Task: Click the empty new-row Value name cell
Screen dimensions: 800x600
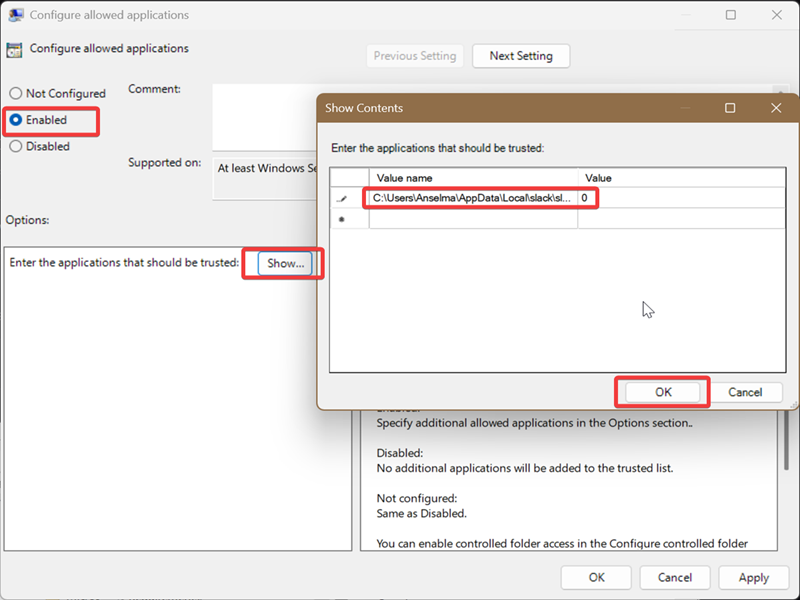Action: pyautogui.click(x=473, y=219)
